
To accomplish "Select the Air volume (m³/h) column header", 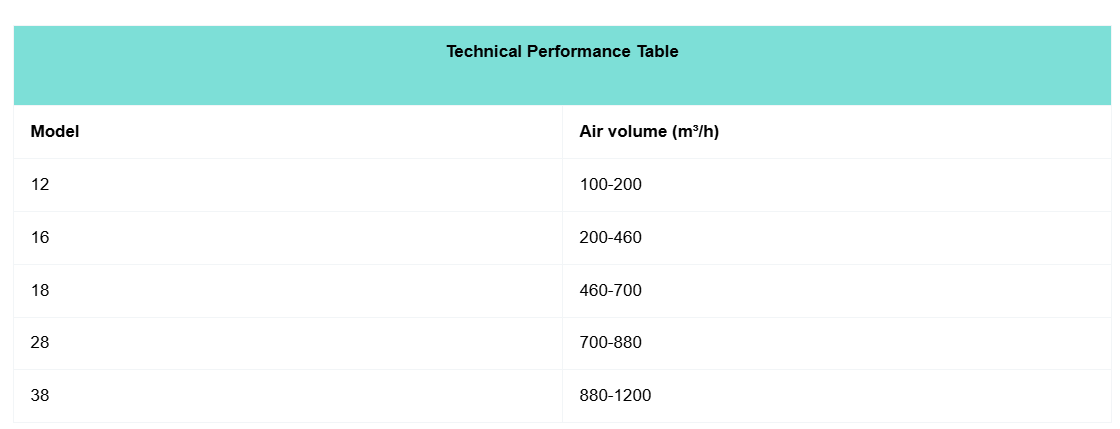I will (x=649, y=132).
